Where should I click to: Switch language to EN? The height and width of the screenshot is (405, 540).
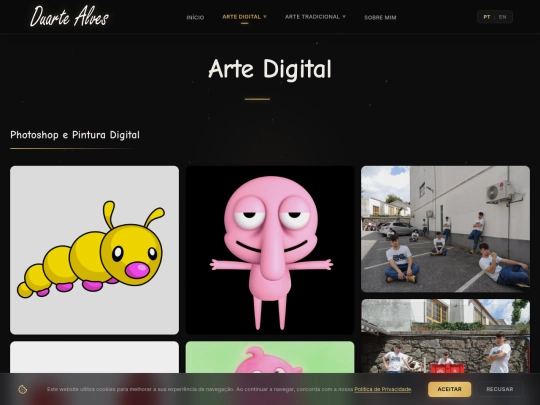coord(502,17)
